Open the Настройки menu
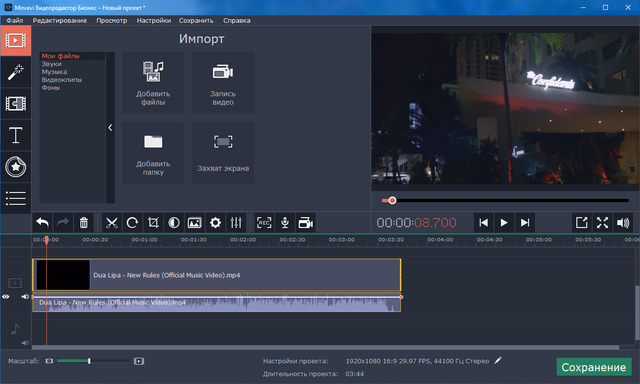Image resolution: width=640 pixels, height=384 pixels. coord(153,20)
